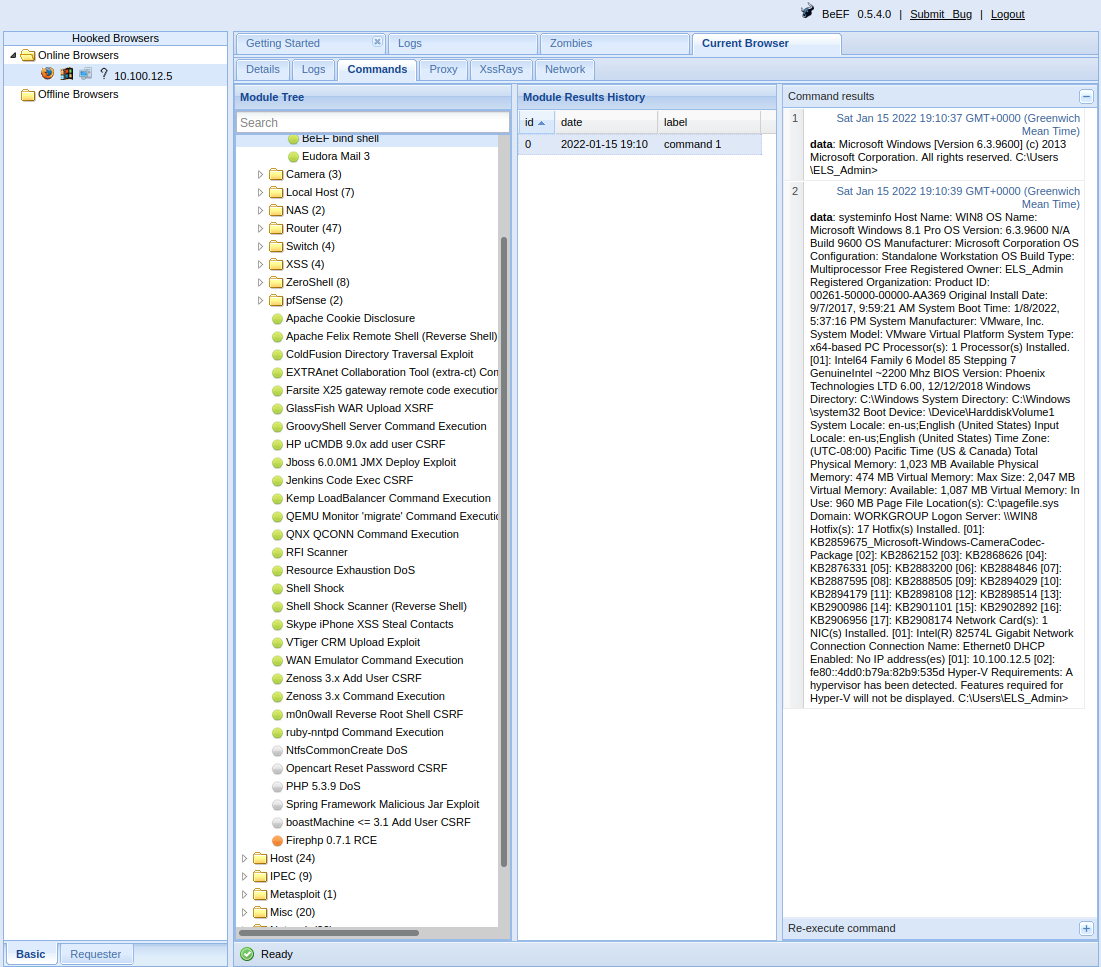The image size is (1101, 967).
Task: Select the command 1 row in results history
Action: point(640,144)
